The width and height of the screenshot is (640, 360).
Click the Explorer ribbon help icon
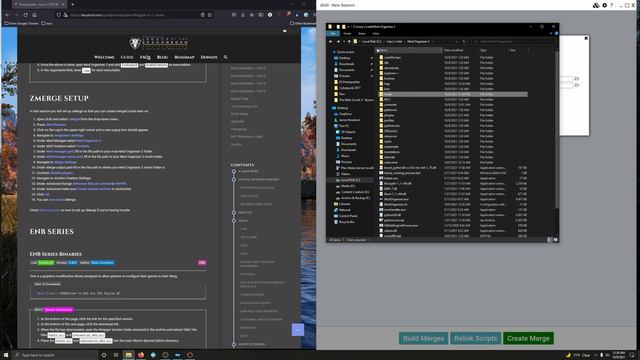click(x=556, y=33)
